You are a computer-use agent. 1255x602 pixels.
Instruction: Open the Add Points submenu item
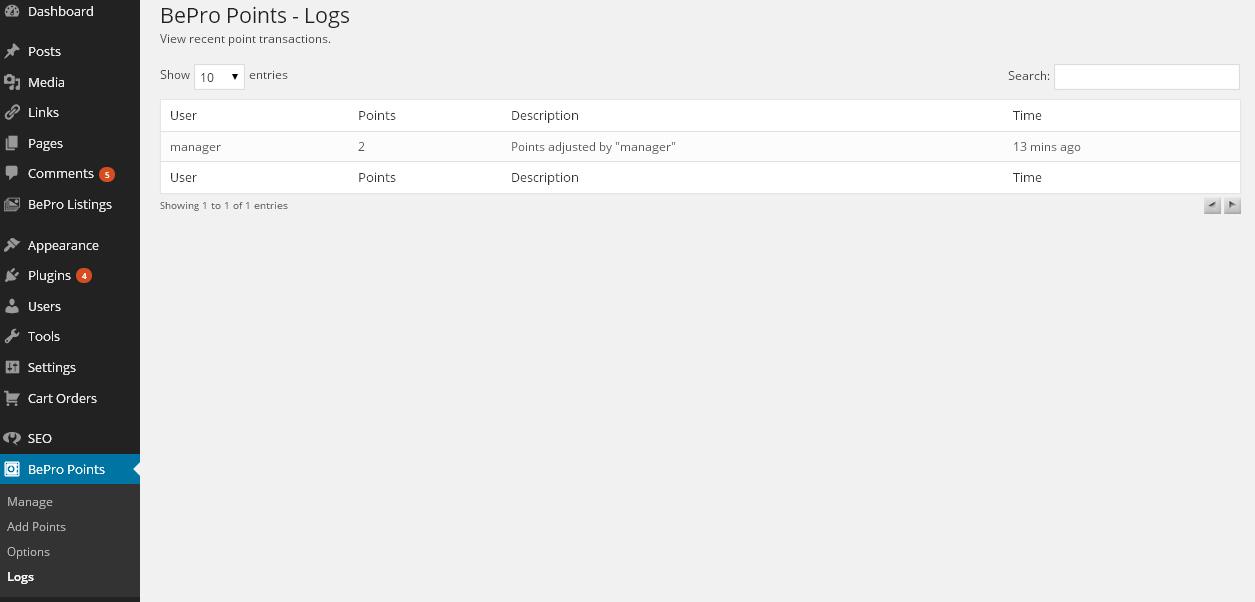[36, 527]
